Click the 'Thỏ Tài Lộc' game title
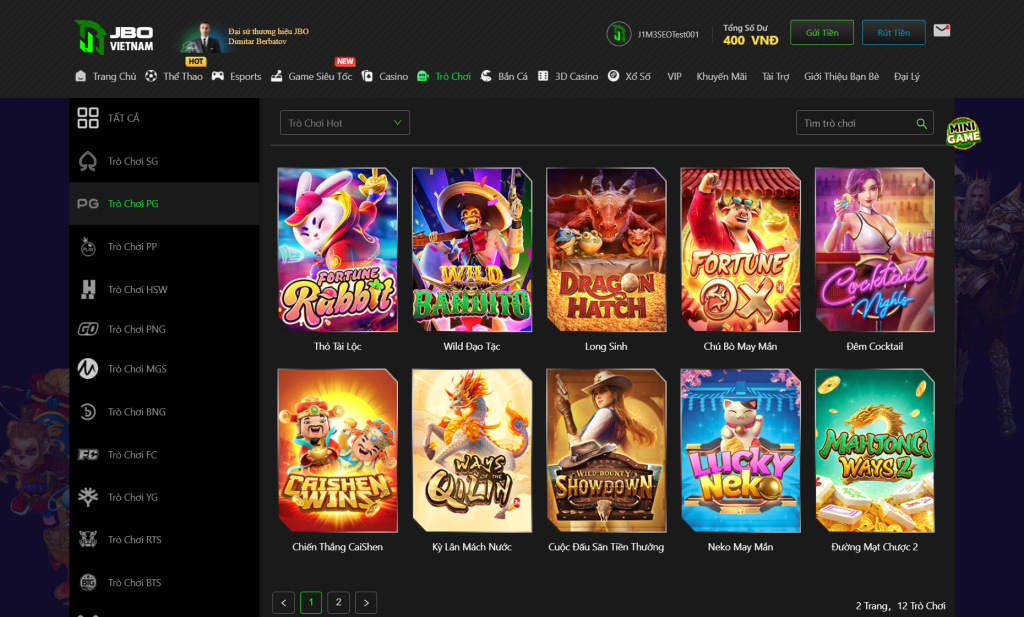The image size is (1024, 617). [x=338, y=347]
